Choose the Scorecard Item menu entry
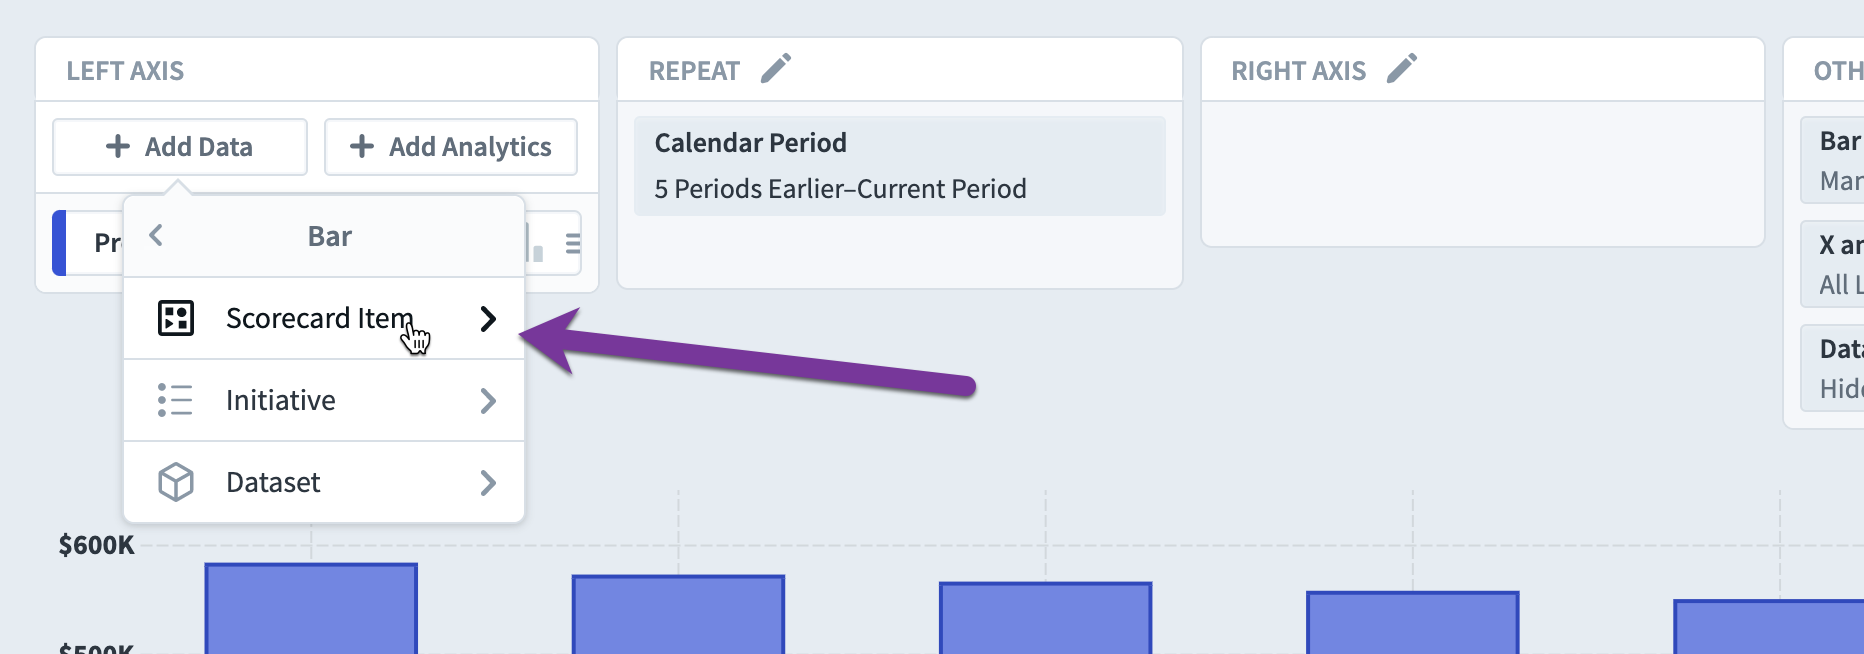This screenshot has width=1864, height=654. pyautogui.click(x=324, y=318)
